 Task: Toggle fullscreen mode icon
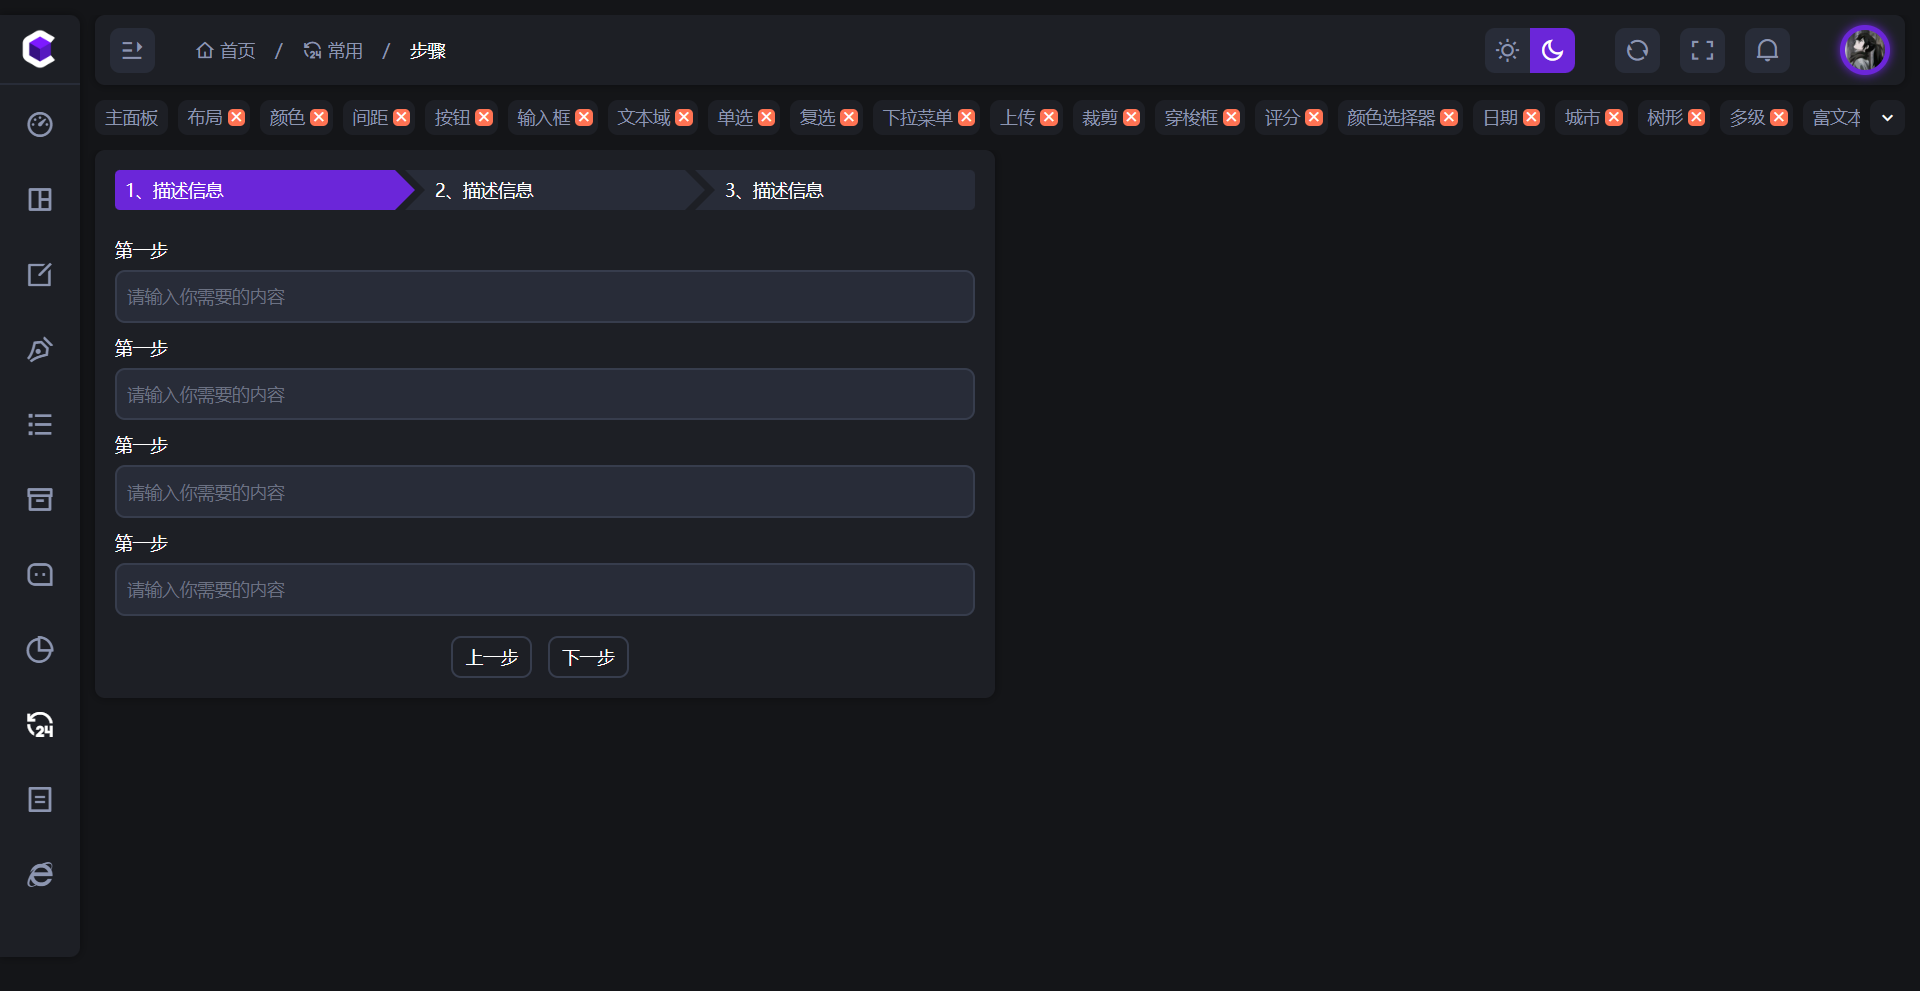tap(1702, 50)
